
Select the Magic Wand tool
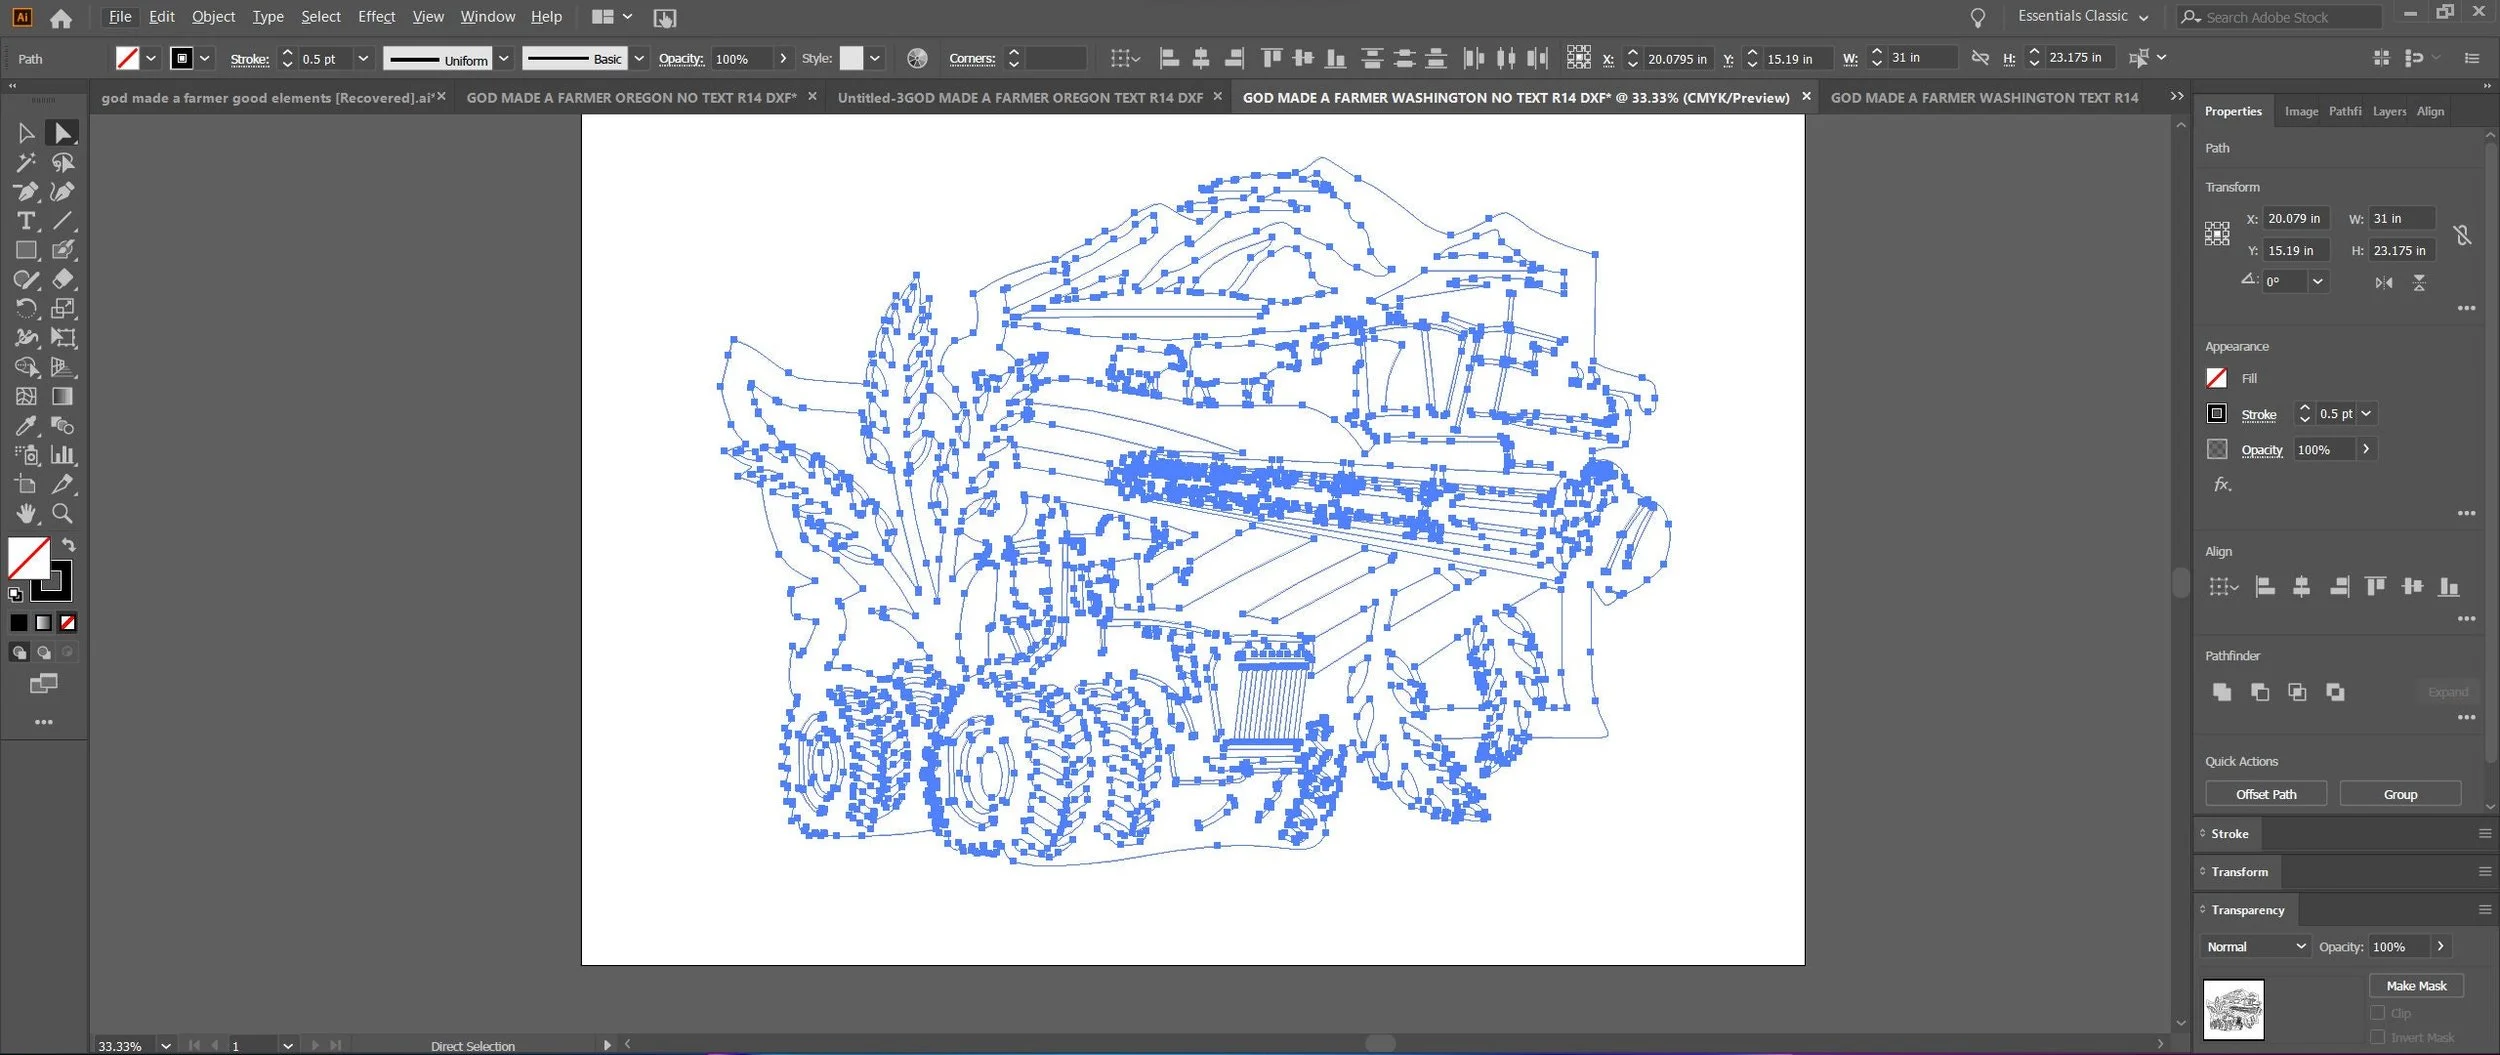click(x=26, y=162)
